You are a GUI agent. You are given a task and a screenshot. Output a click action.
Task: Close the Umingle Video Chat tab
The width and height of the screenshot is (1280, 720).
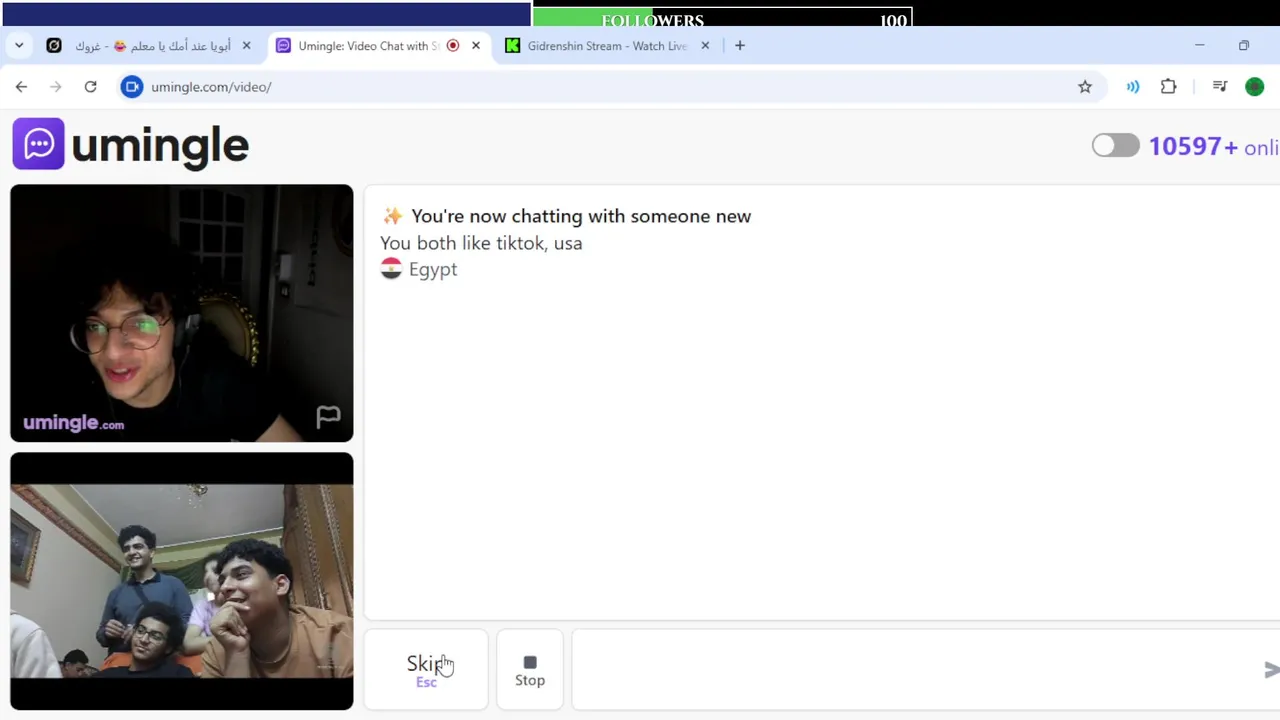476,46
